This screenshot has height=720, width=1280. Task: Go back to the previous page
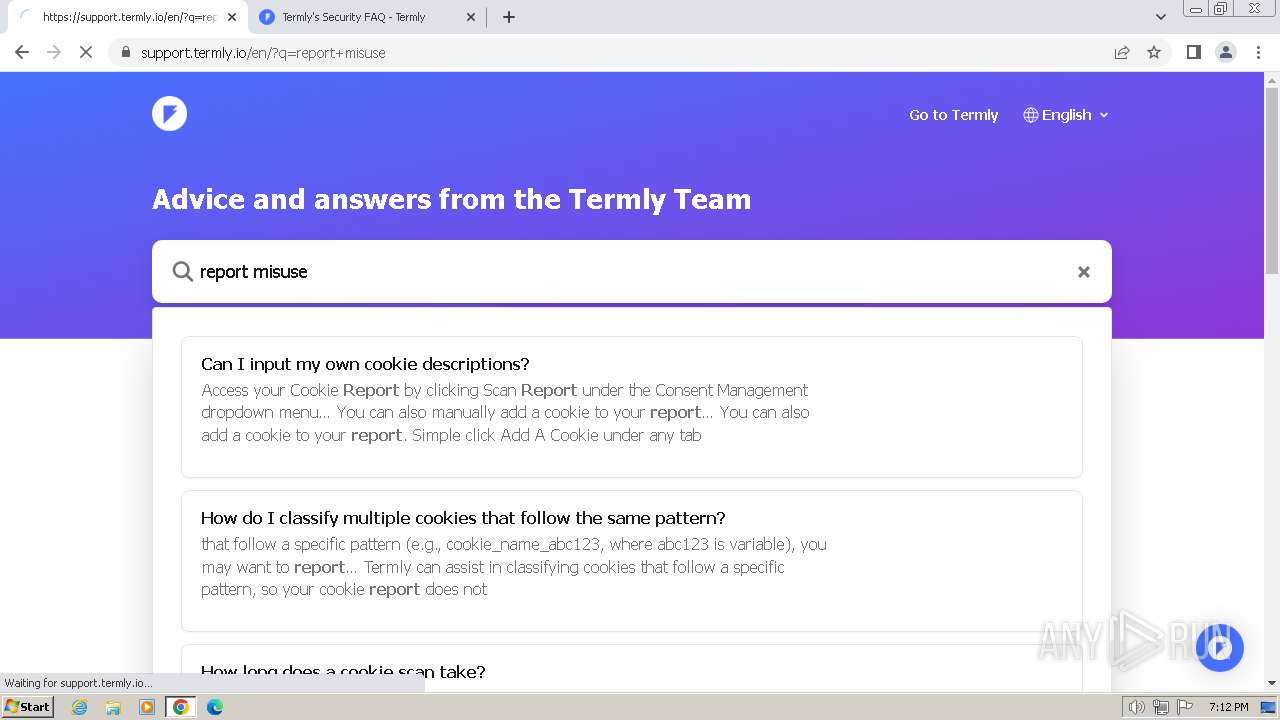coord(22,52)
